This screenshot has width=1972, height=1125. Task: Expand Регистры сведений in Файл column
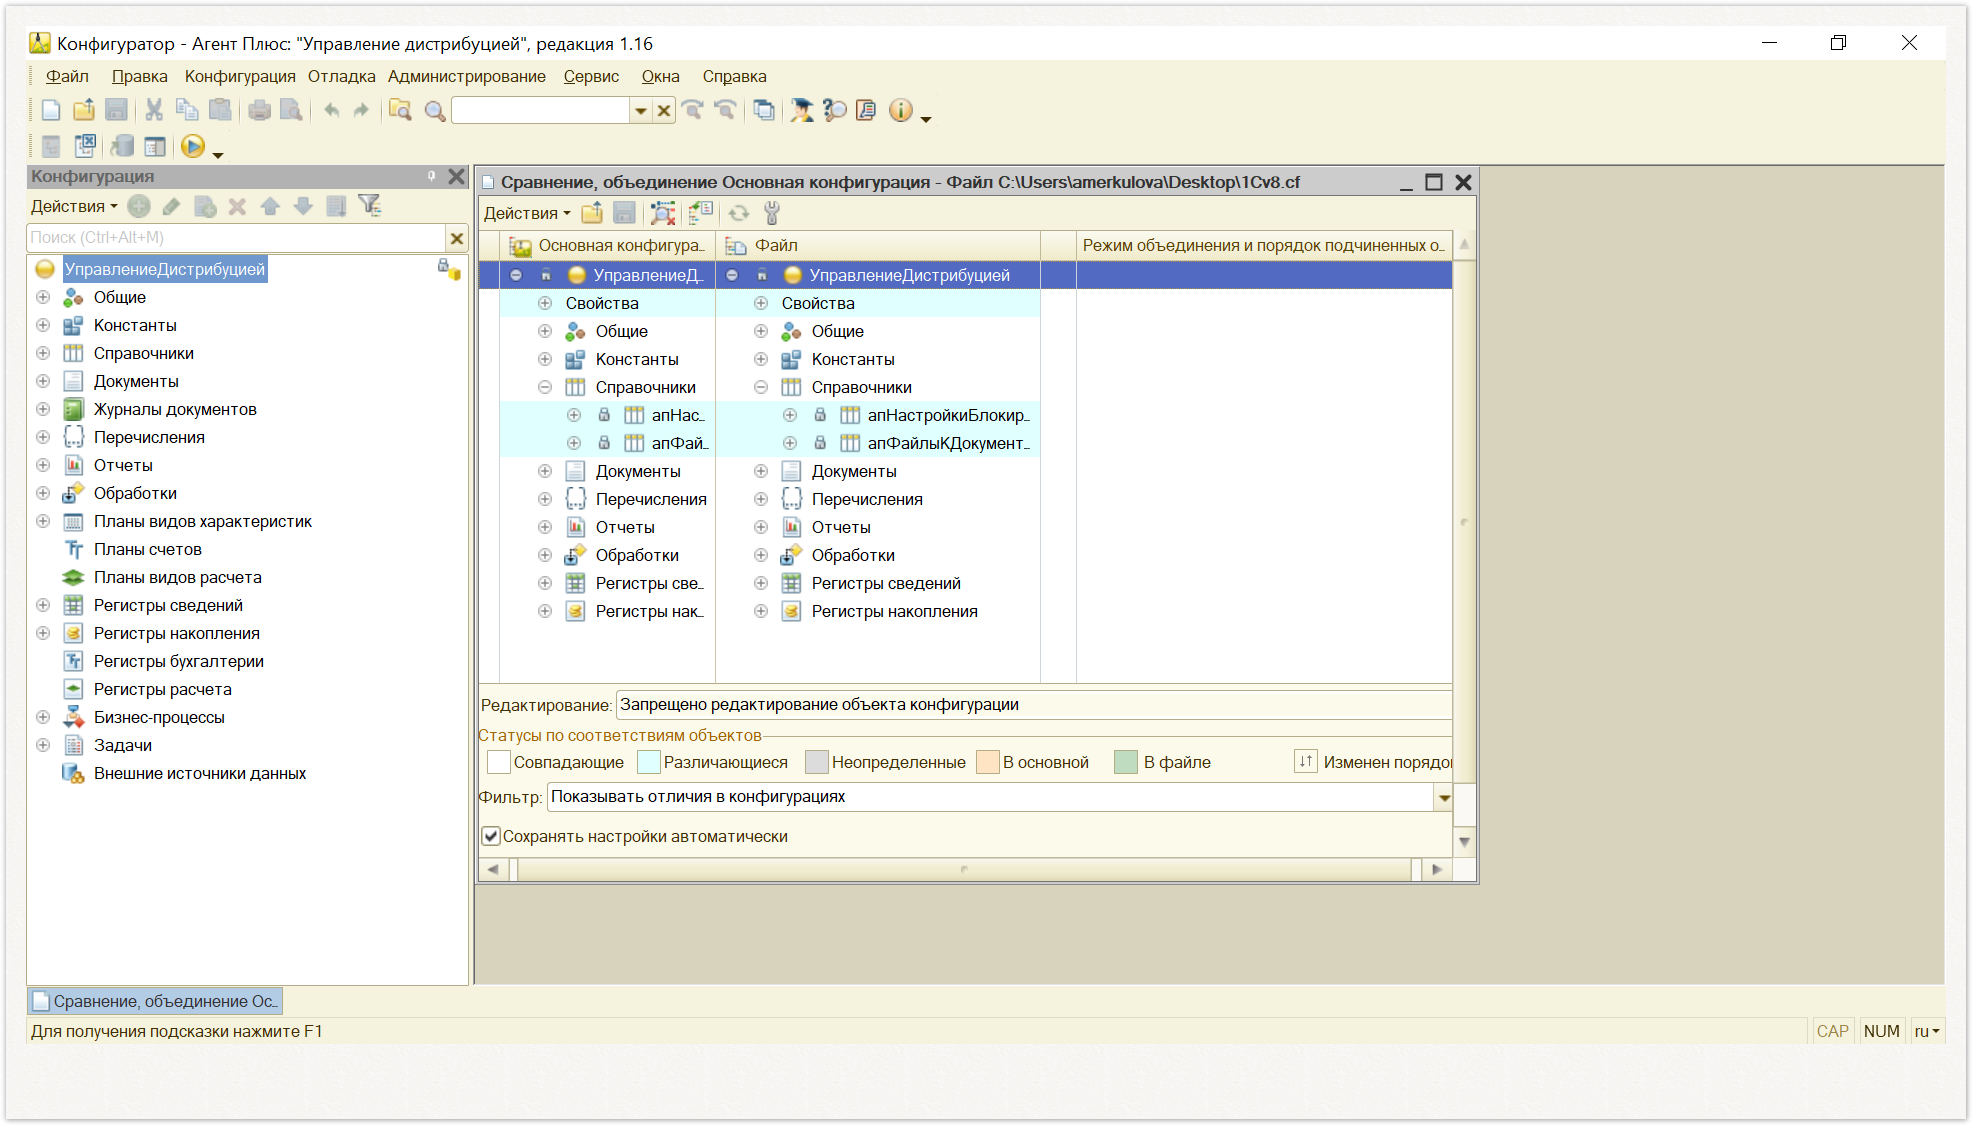(x=761, y=583)
